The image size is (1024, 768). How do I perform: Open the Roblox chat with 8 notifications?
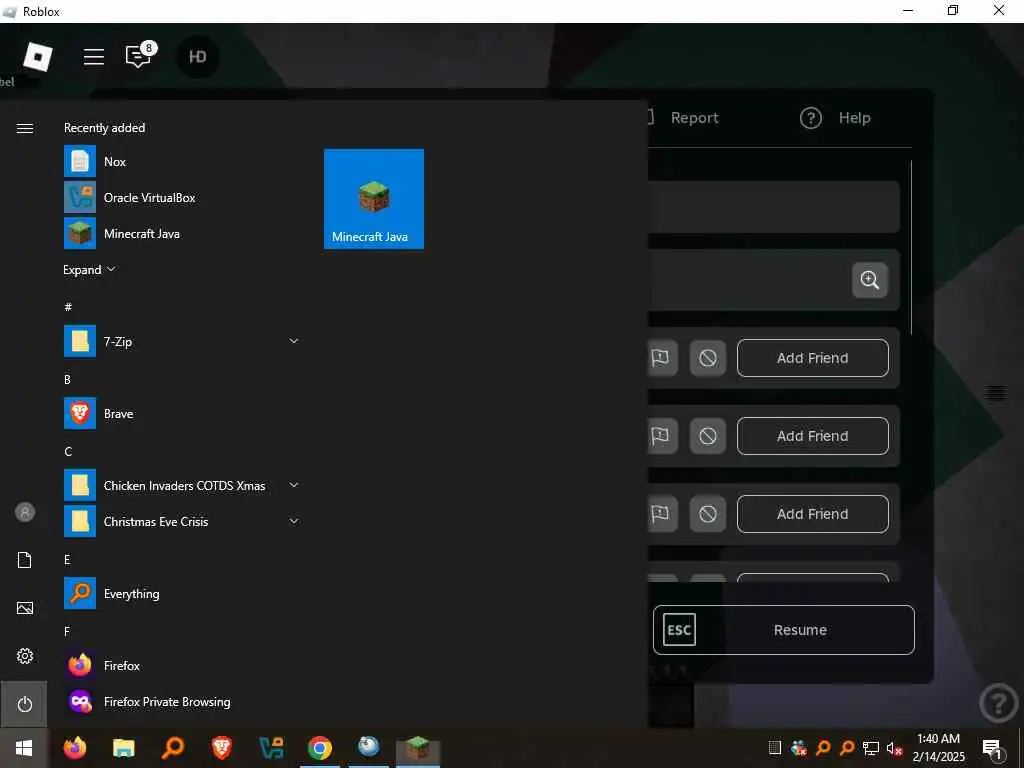[x=138, y=56]
